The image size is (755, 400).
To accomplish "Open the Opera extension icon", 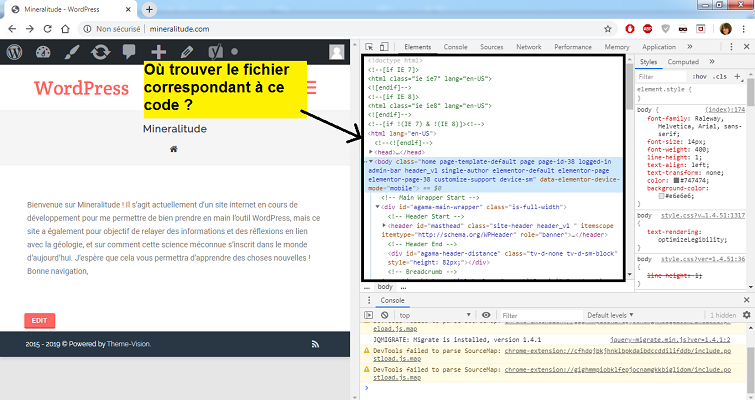I will [630, 29].
